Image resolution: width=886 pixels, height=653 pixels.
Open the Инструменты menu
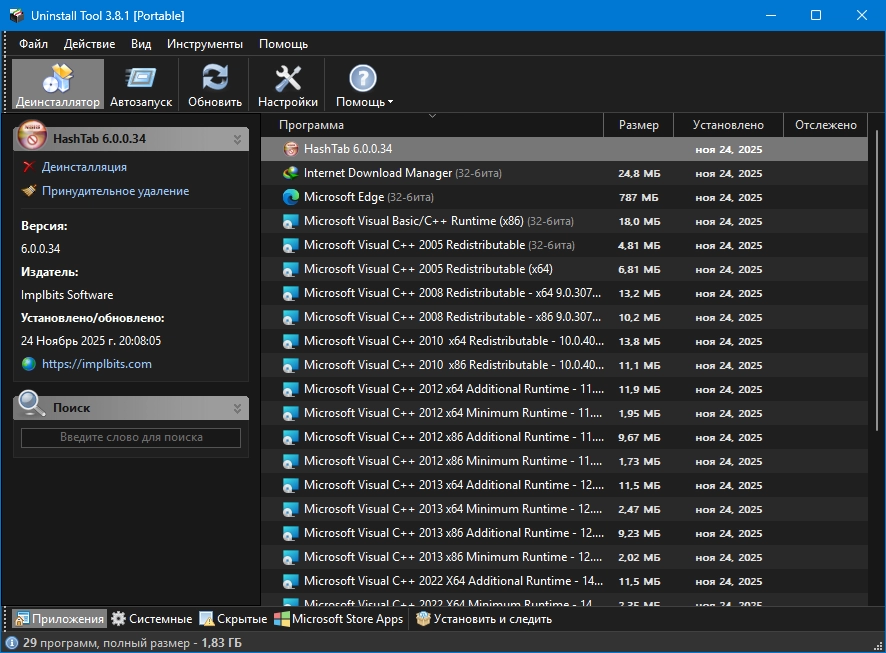[x=205, y=44]
